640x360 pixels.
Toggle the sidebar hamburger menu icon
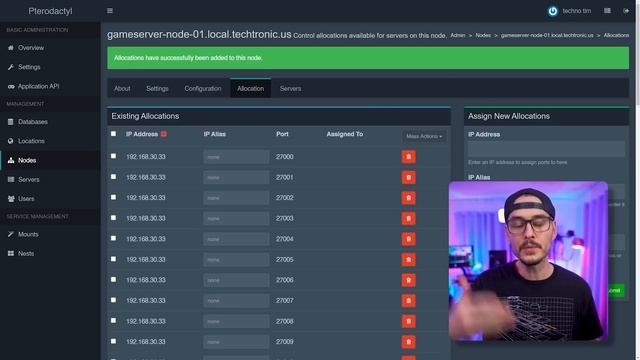(110, 11)
